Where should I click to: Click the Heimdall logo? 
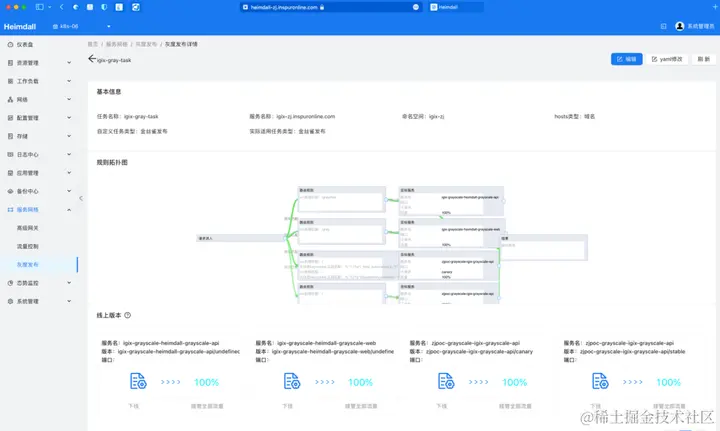click(20, 27)
